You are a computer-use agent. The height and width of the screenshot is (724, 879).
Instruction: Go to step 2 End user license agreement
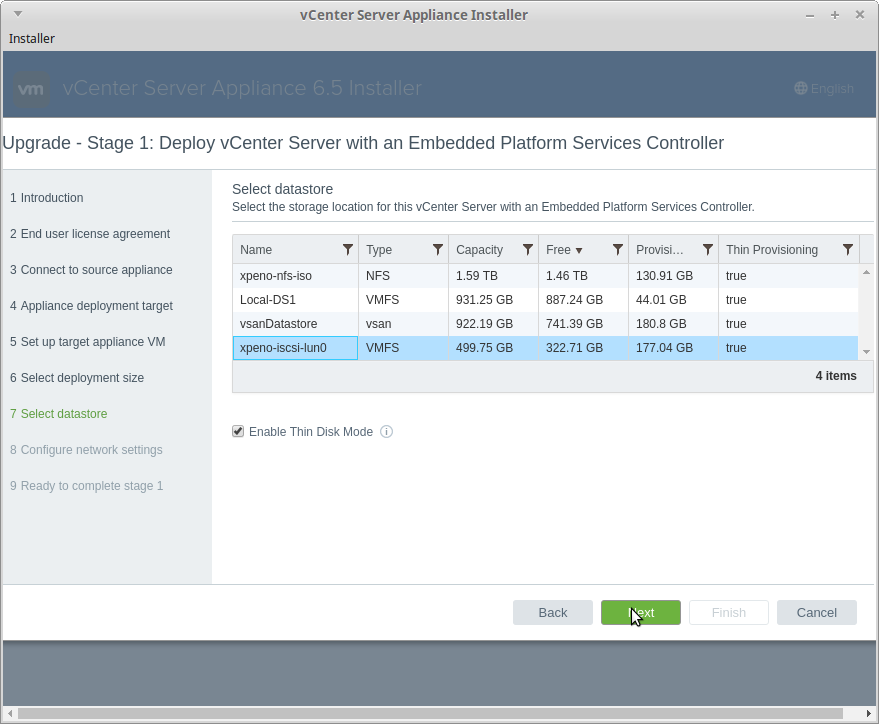[90, 234]
